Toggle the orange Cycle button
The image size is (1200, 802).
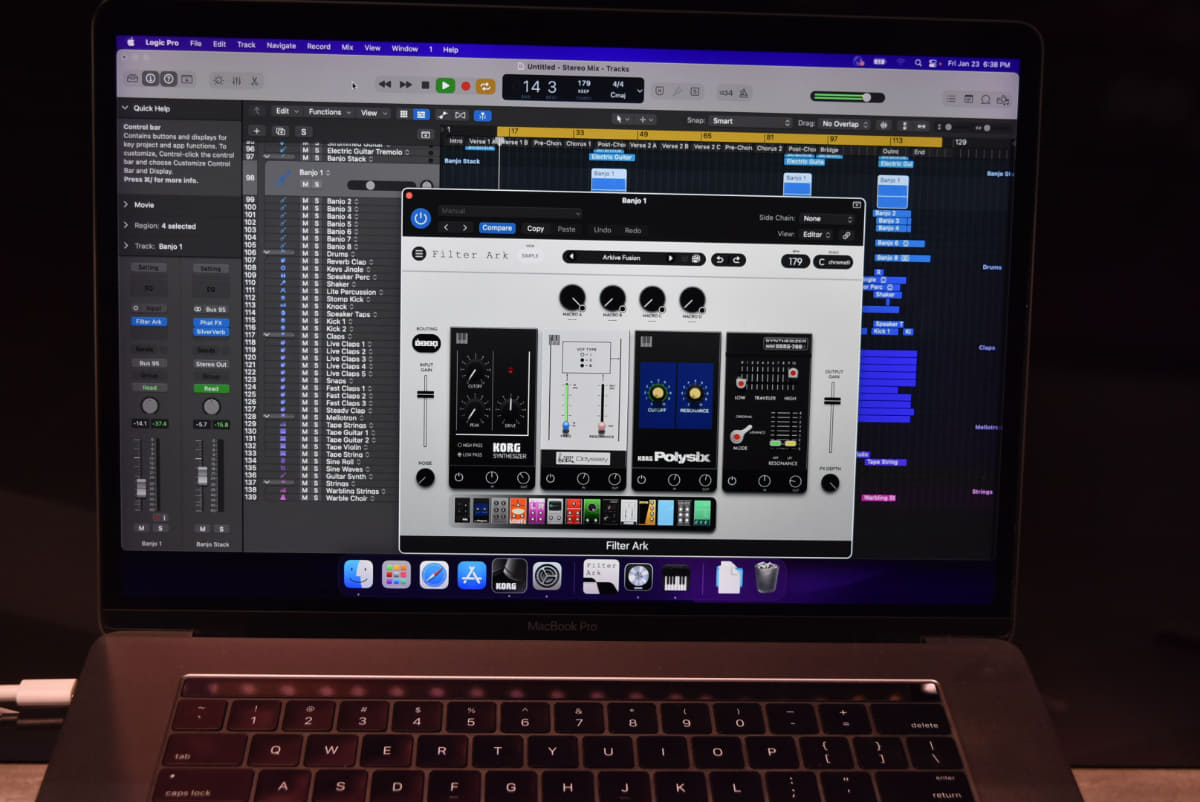pos(485,87)
